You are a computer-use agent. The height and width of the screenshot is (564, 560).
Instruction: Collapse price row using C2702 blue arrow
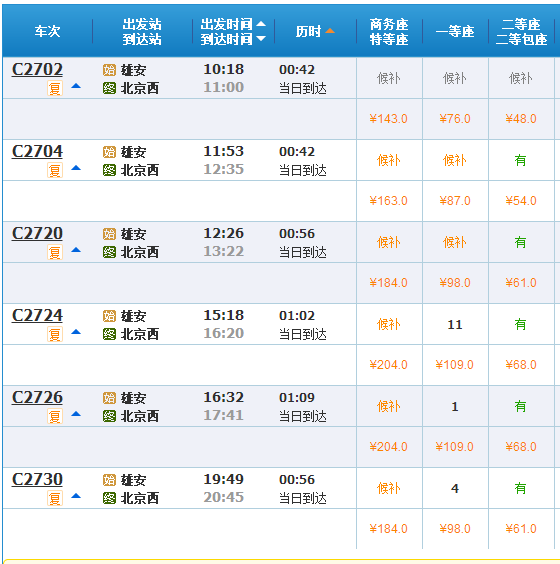tap(76, 86)
